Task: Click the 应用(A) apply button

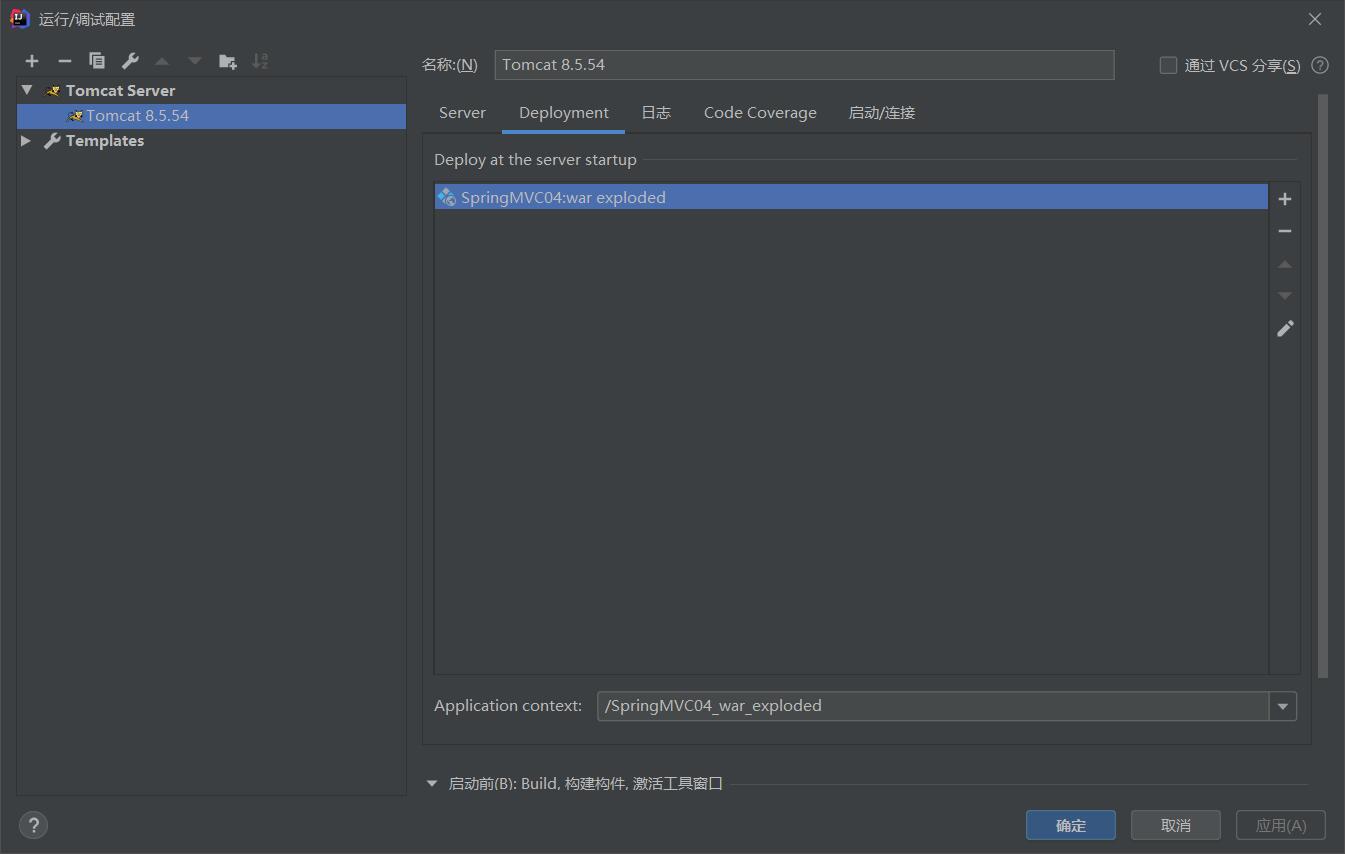Action: click(1281, 825)
